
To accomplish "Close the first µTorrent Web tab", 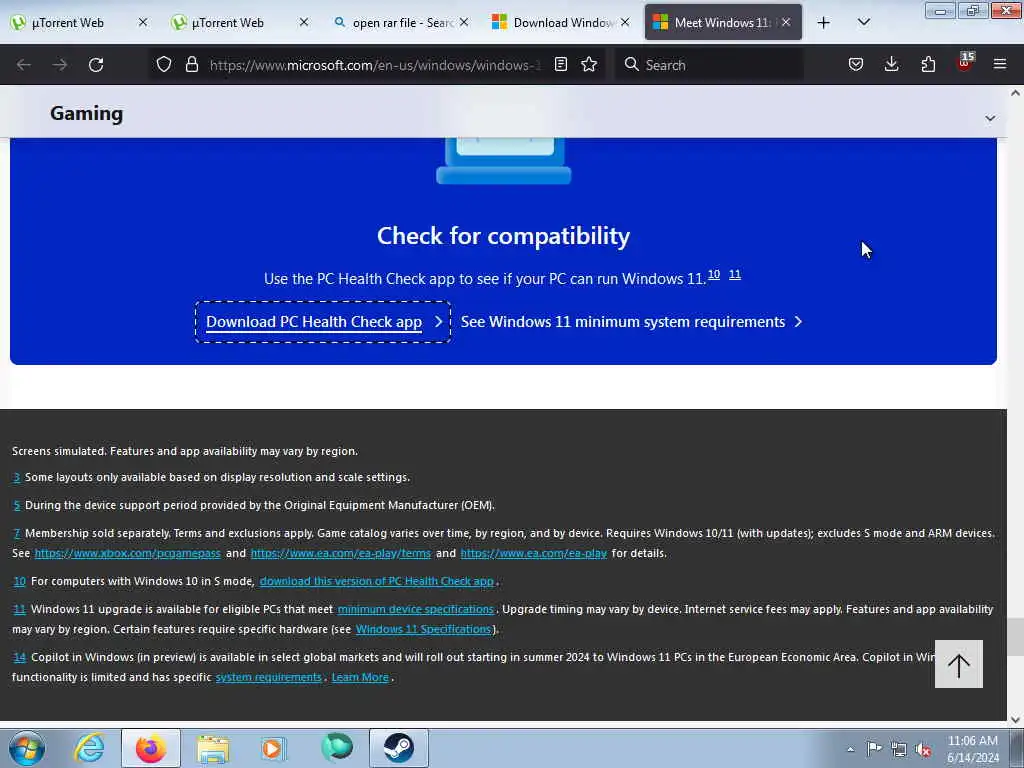I will (143, 22).
